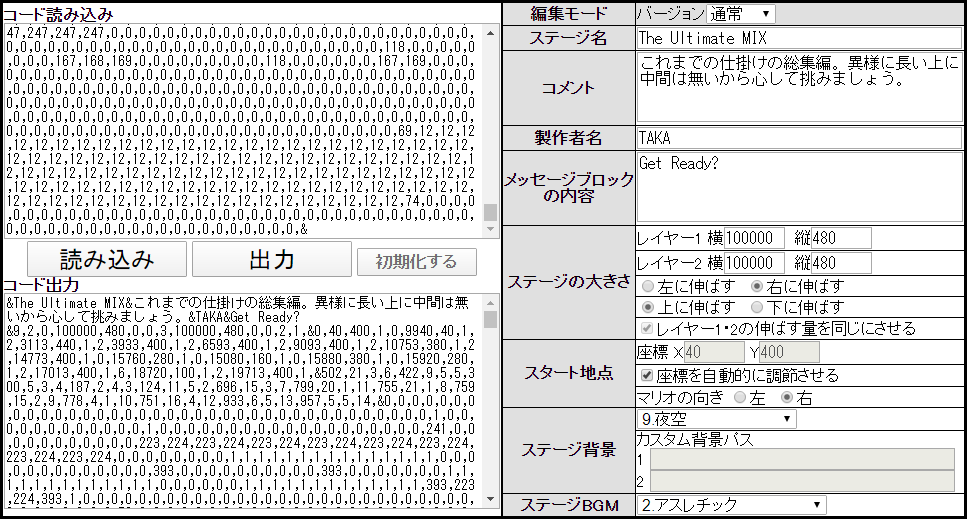Click the レイヤー1 横 width field
Image resolution: width=967 pixels, height=519 pixels.
[754, 238]
